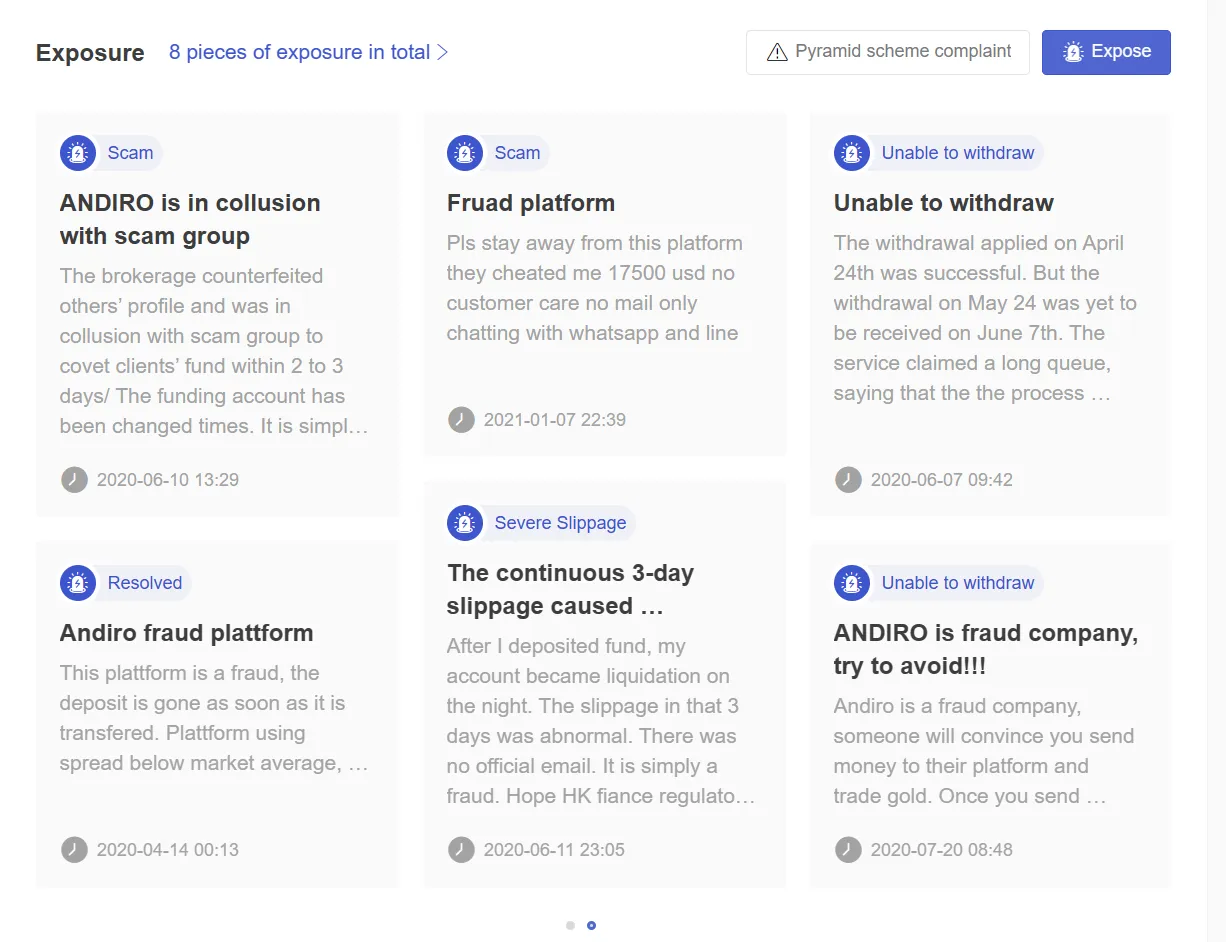This screenshot has height=942, width=1226.
Task: Click the text starting 'This plattform is a fraud'
Action: pos(214,718)
